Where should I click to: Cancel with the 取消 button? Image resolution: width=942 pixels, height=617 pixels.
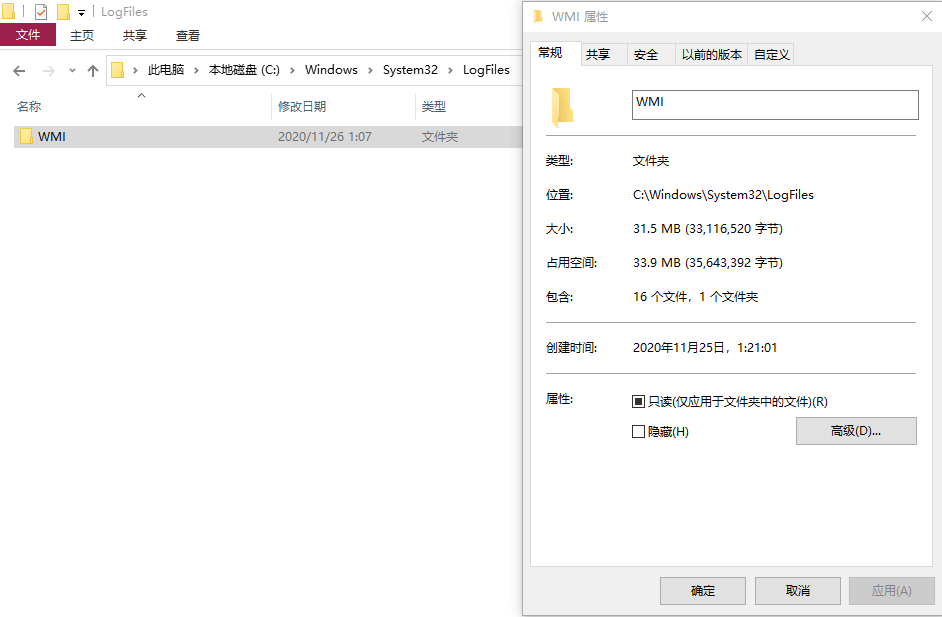pyautogui.click(x=798, y=591)
